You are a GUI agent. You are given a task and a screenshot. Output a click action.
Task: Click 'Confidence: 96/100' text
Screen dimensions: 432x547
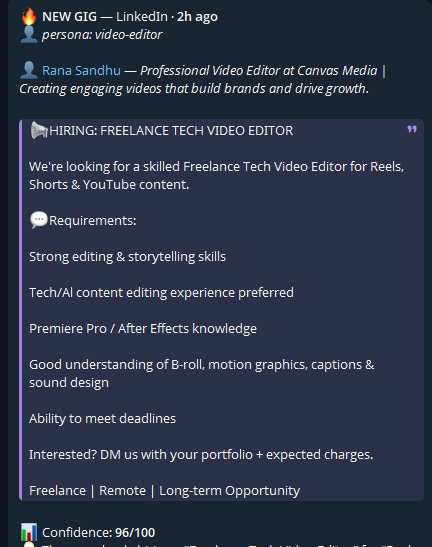point(98,533)
